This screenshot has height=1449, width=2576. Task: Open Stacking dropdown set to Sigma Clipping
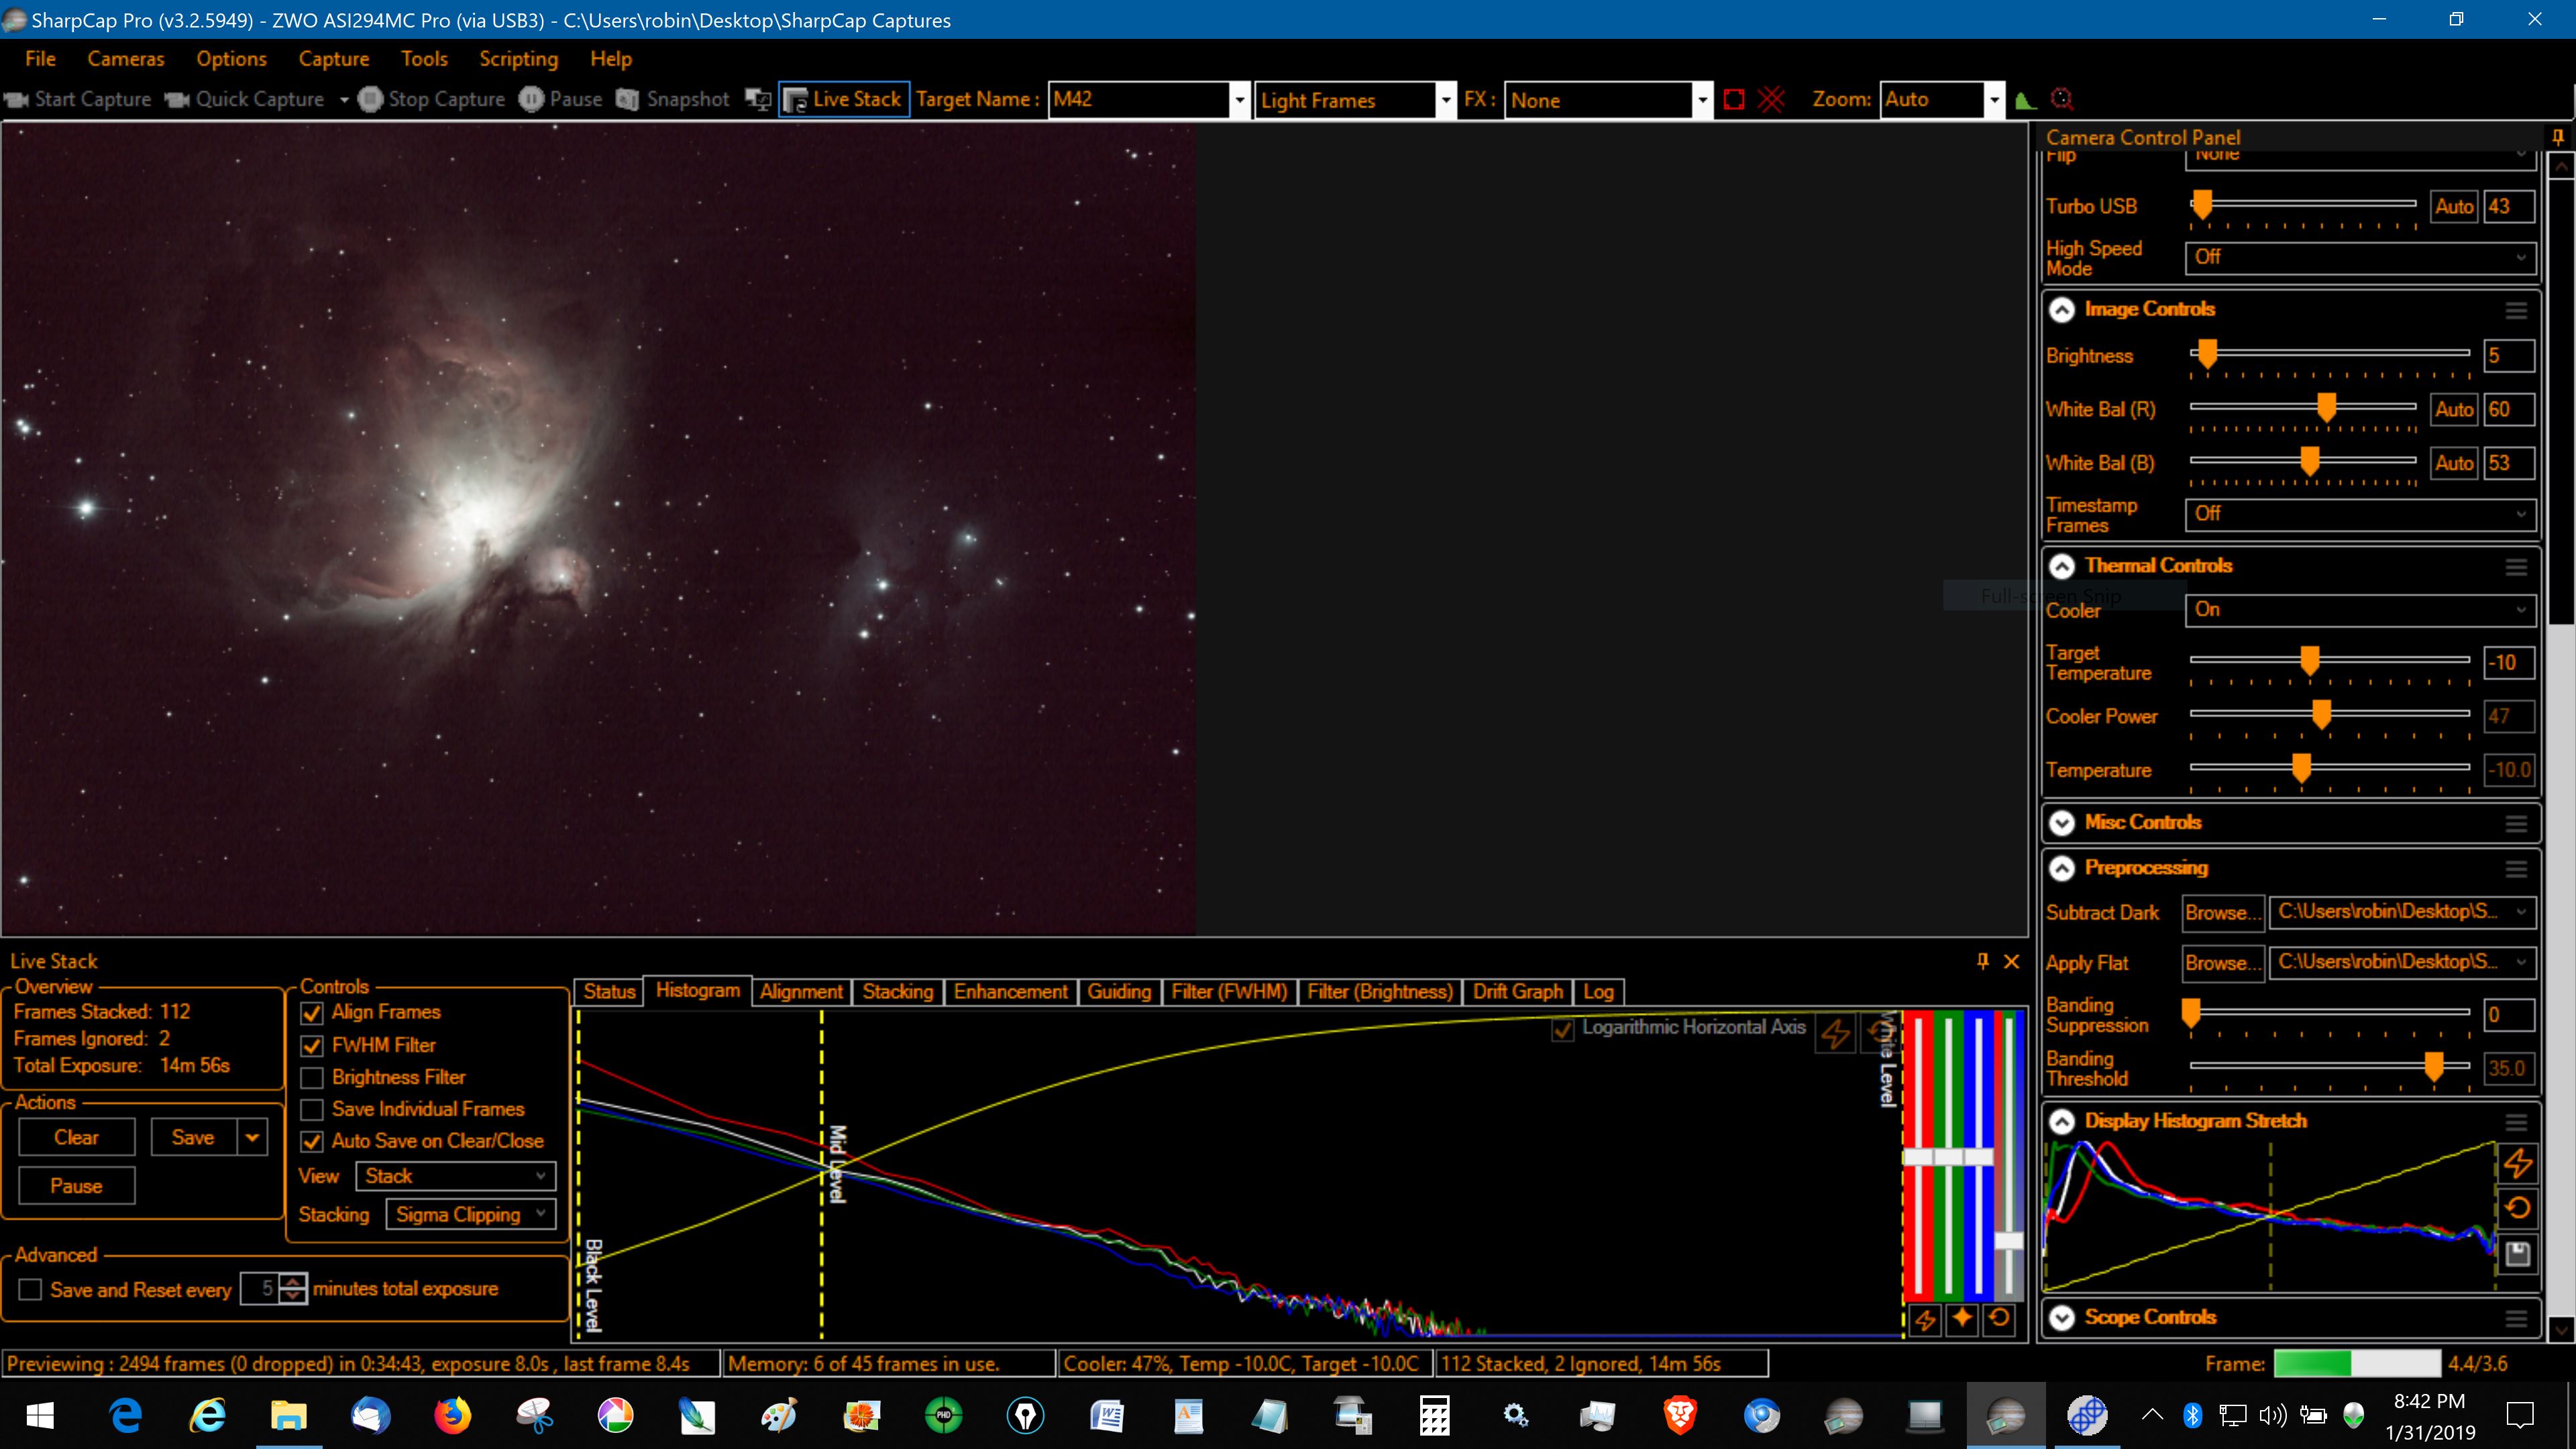pos(470,1215)
